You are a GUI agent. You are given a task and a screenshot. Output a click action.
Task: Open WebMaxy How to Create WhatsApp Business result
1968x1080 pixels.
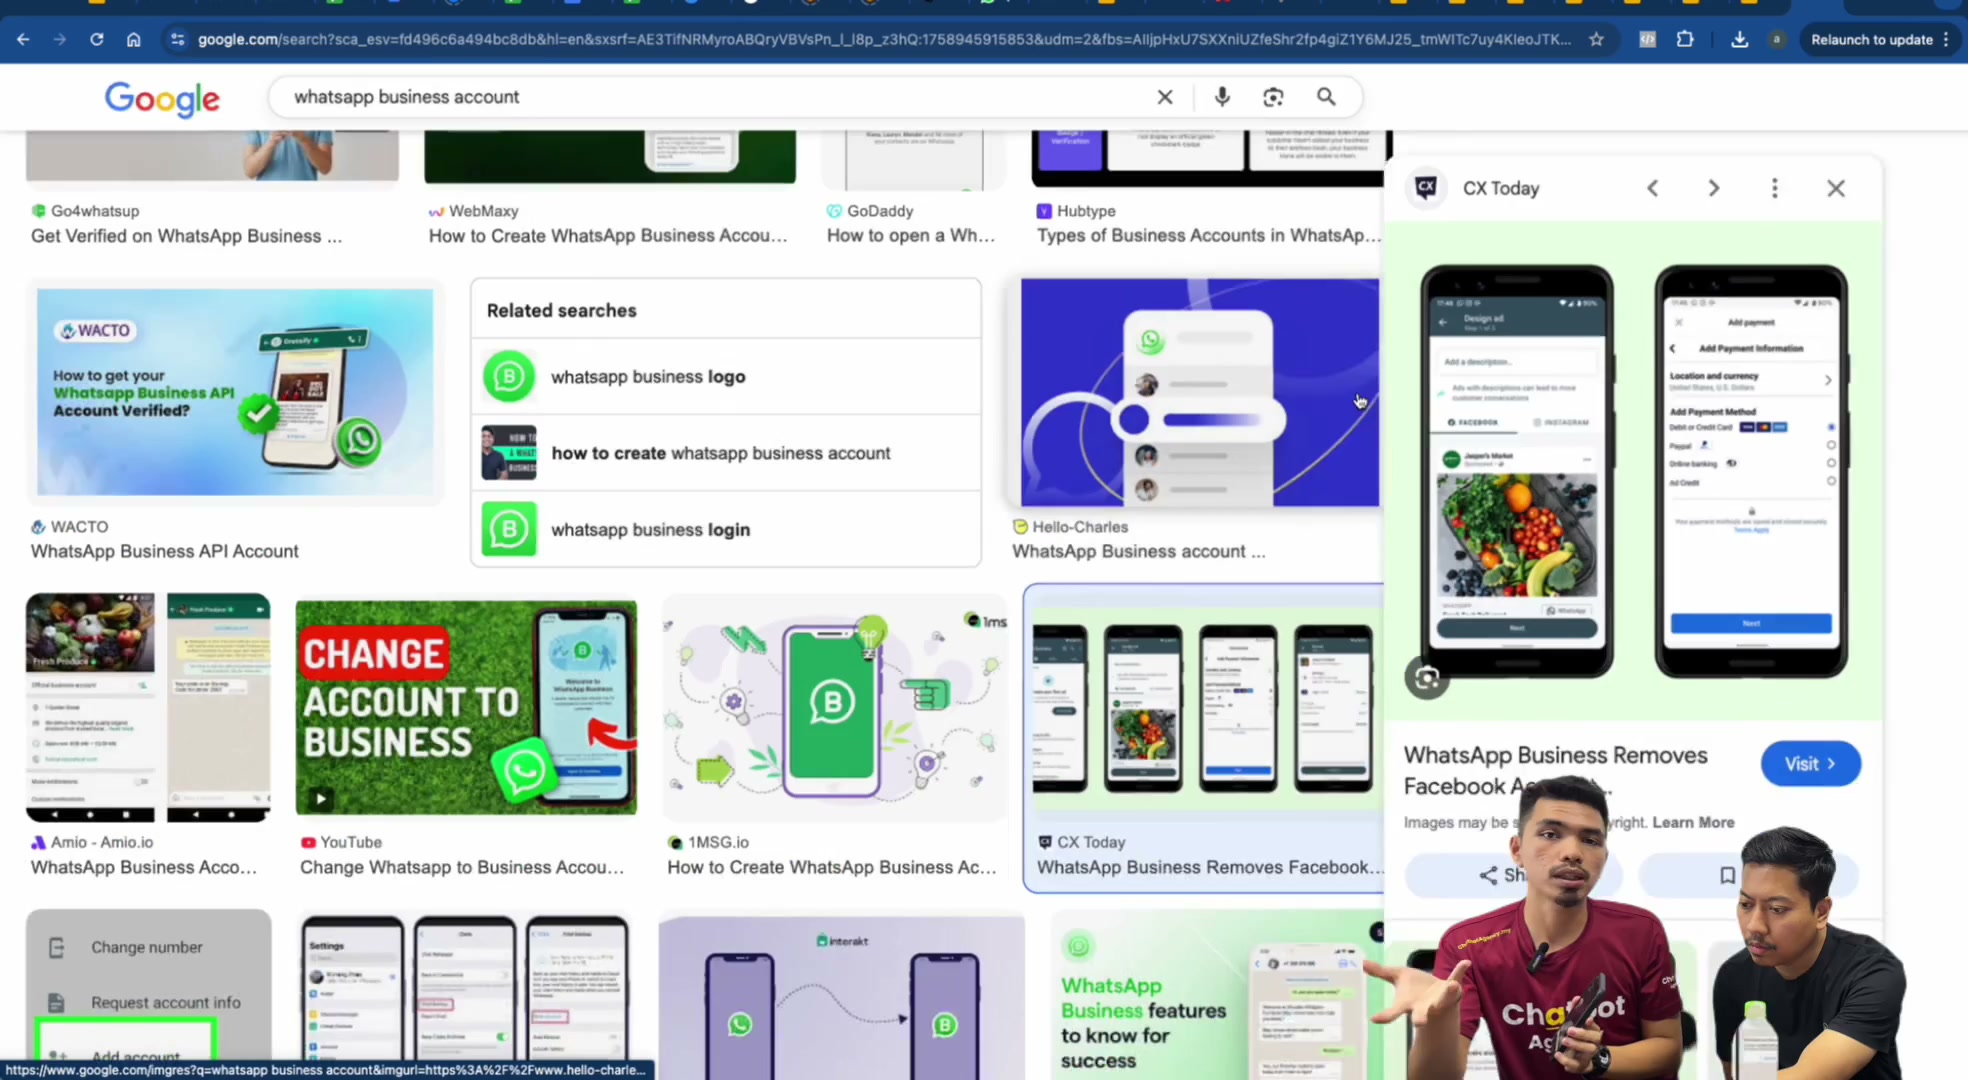coord(608,236)
